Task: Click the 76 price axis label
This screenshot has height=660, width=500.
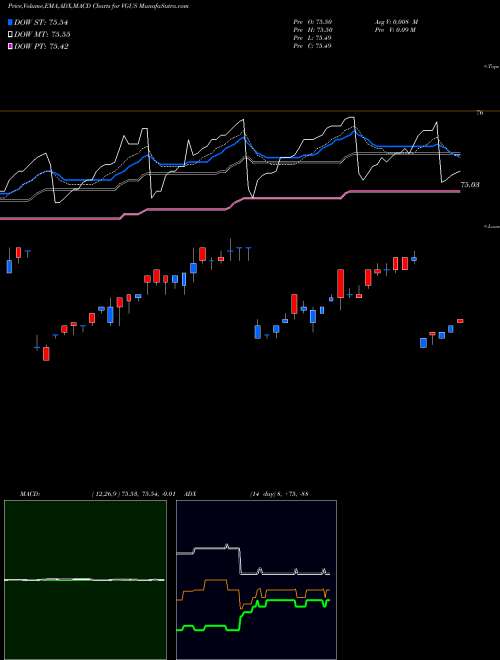Action: (x=479, y=113)
